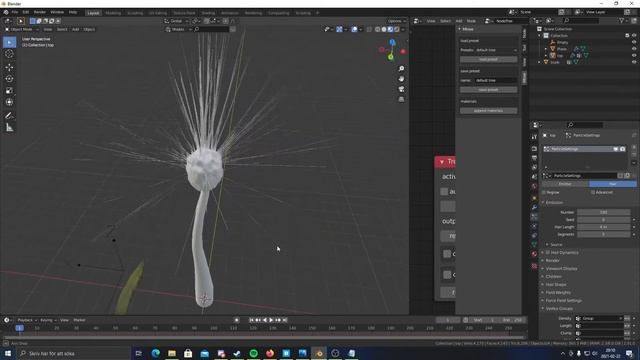Image resolution: width=640 pixels, height=360 pixels.
Task: Activate the 3D Cursor tool
Action: [9, 54]
